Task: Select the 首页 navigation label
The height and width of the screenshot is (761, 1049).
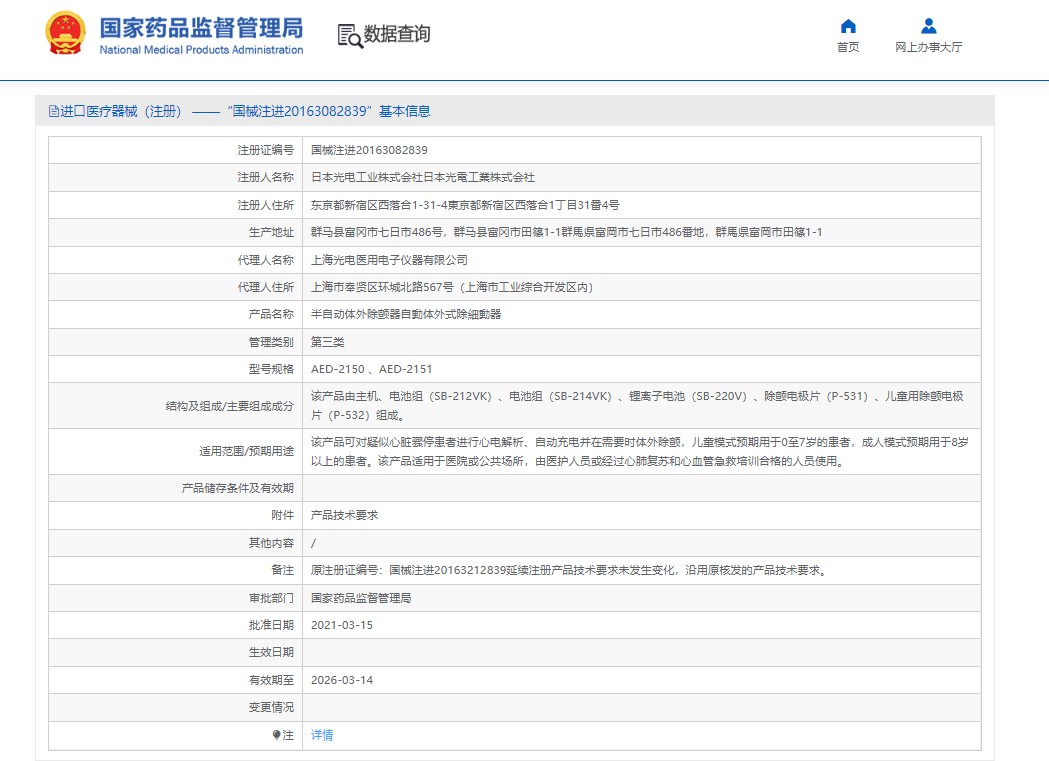Action: [848, 47]
